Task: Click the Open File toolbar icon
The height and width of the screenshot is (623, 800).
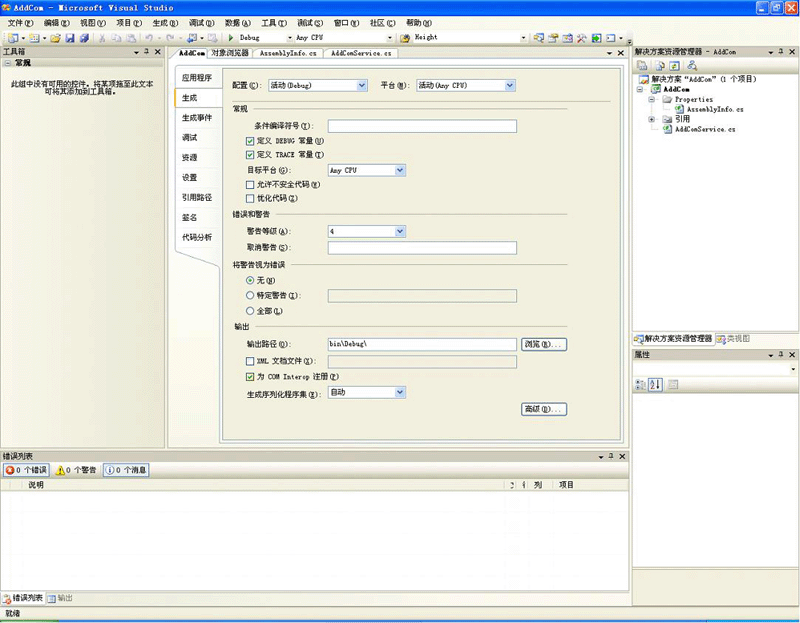Action: [x=56, y=38]
